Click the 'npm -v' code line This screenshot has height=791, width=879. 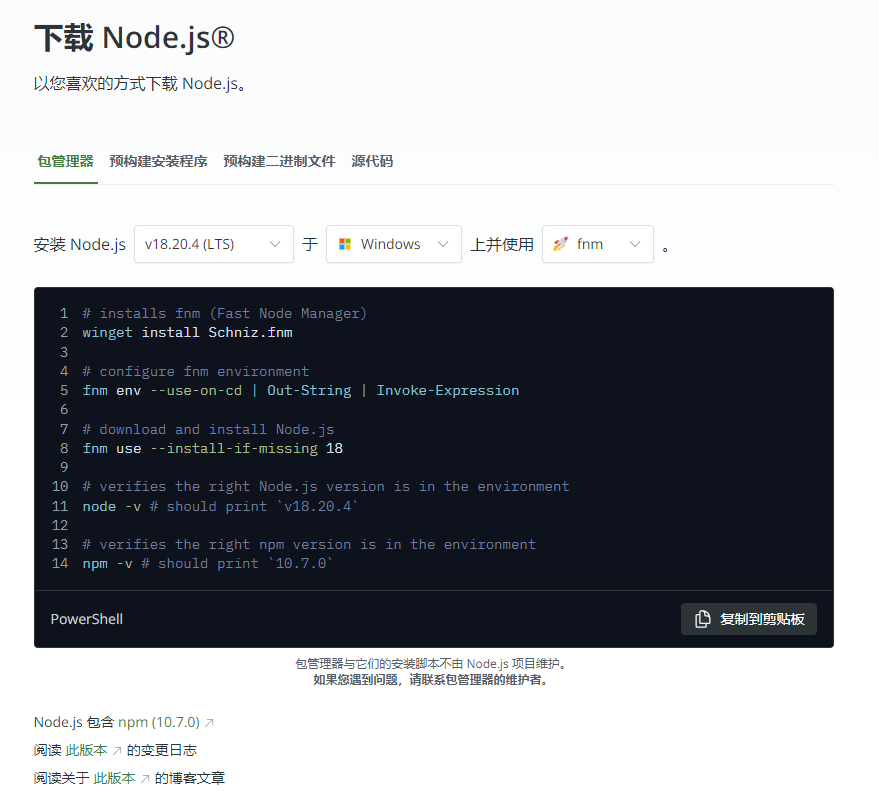[x=207, y=563]
